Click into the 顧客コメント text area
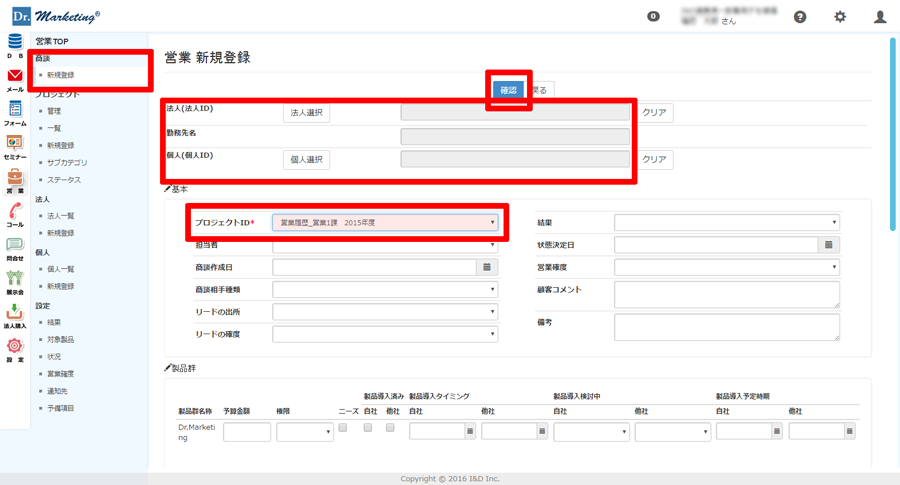 tap(727, 294)
